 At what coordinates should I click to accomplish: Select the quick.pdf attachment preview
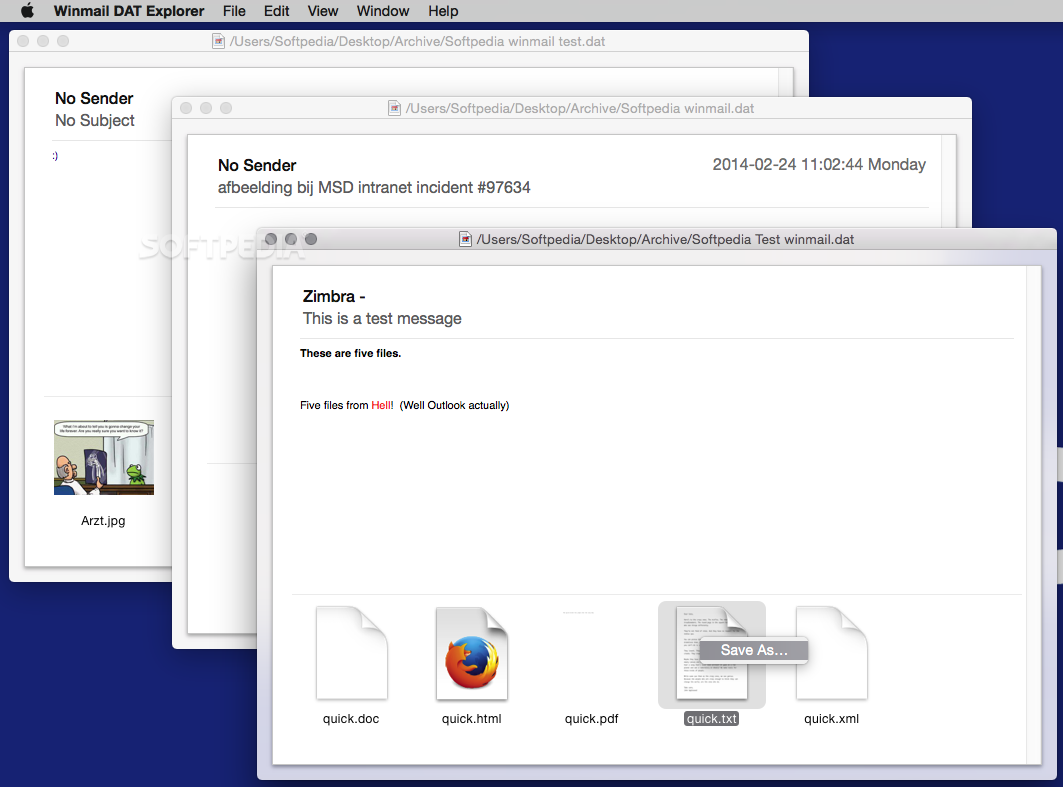click(x=578, y=612)
